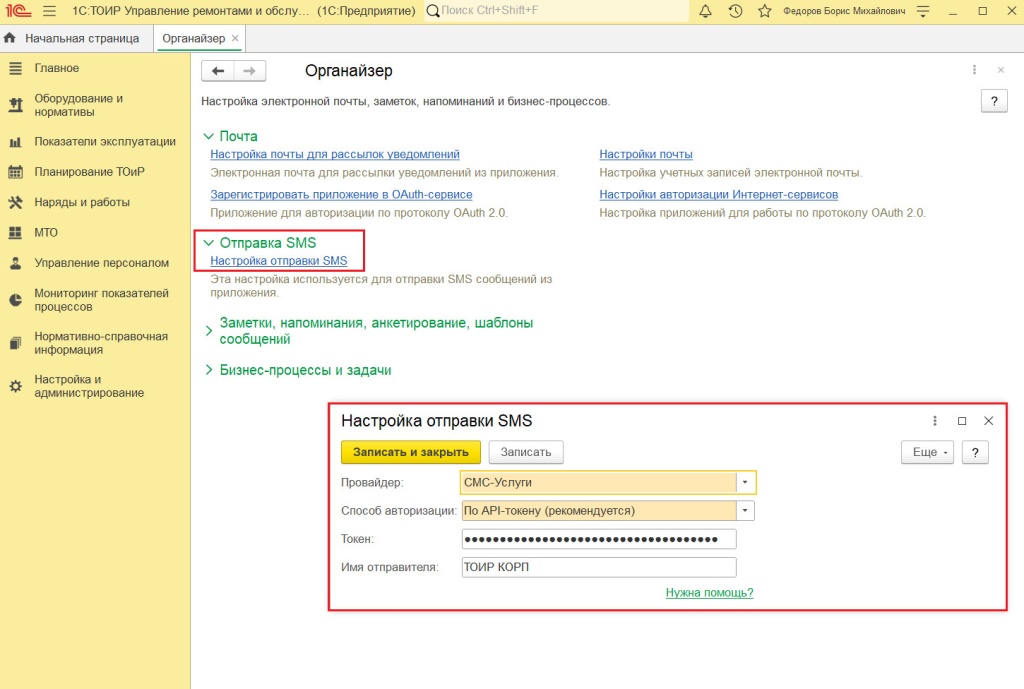Open notifications bell icon

[705, 11]
